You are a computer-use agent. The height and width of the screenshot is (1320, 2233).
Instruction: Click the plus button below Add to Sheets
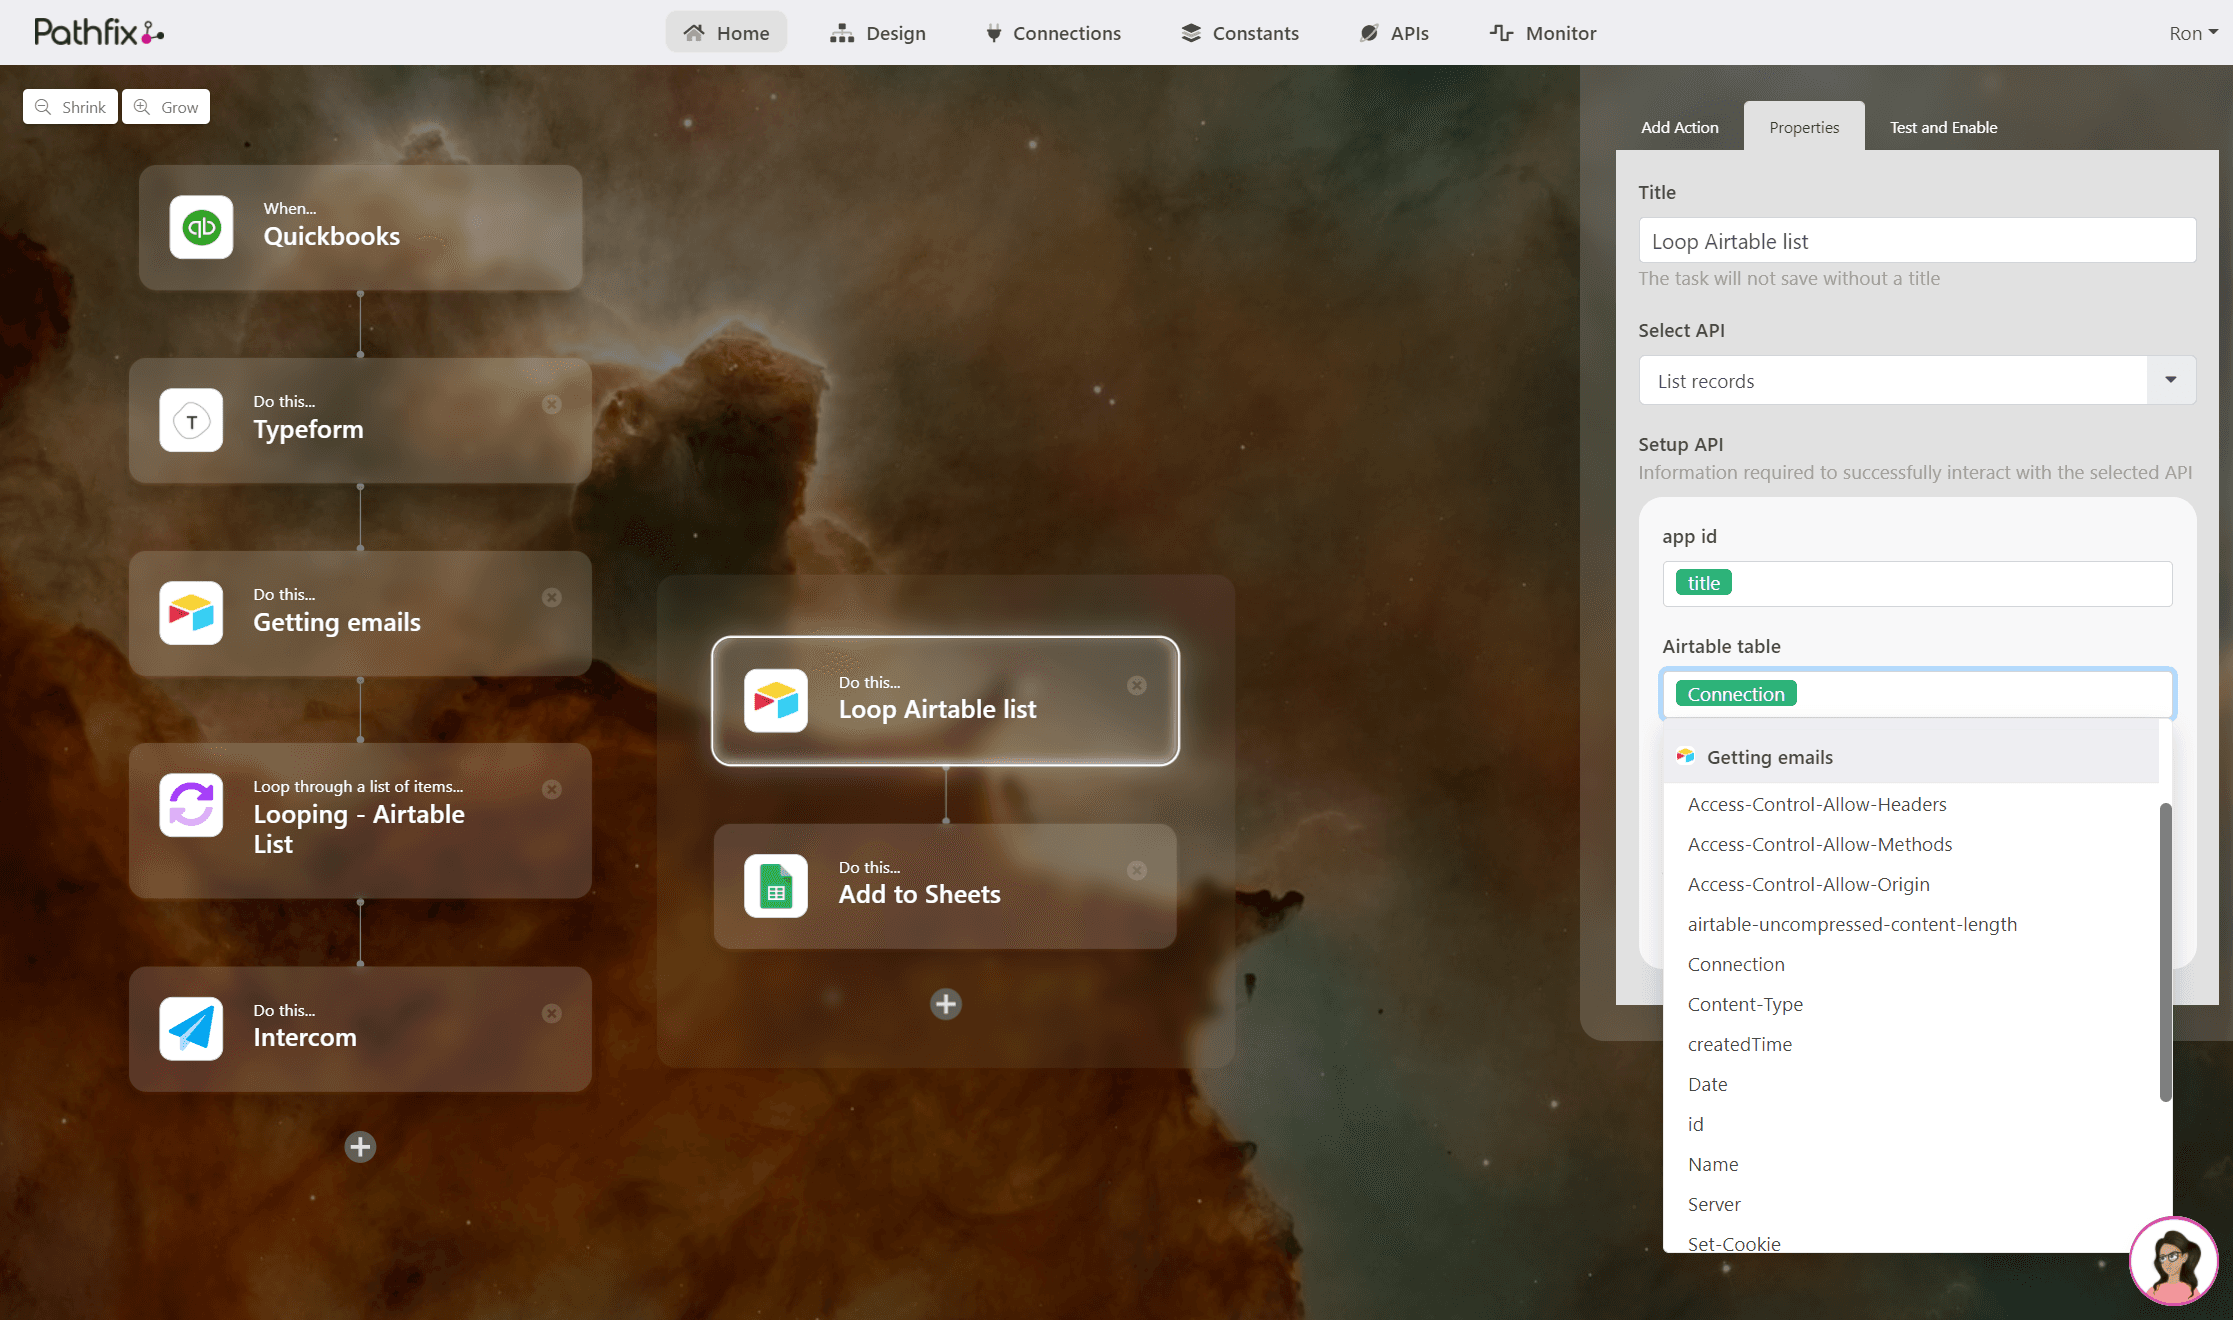(945, 1003)
